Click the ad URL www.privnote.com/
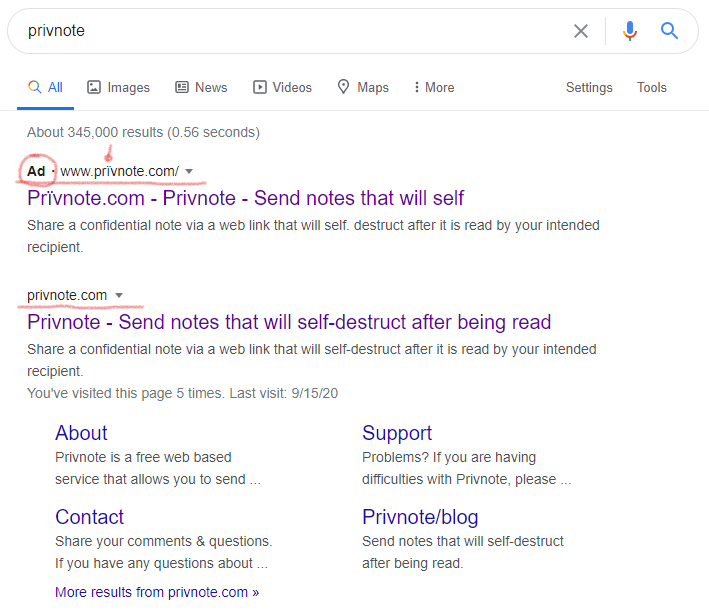This screenshot has height=616, width=709. 119,171
